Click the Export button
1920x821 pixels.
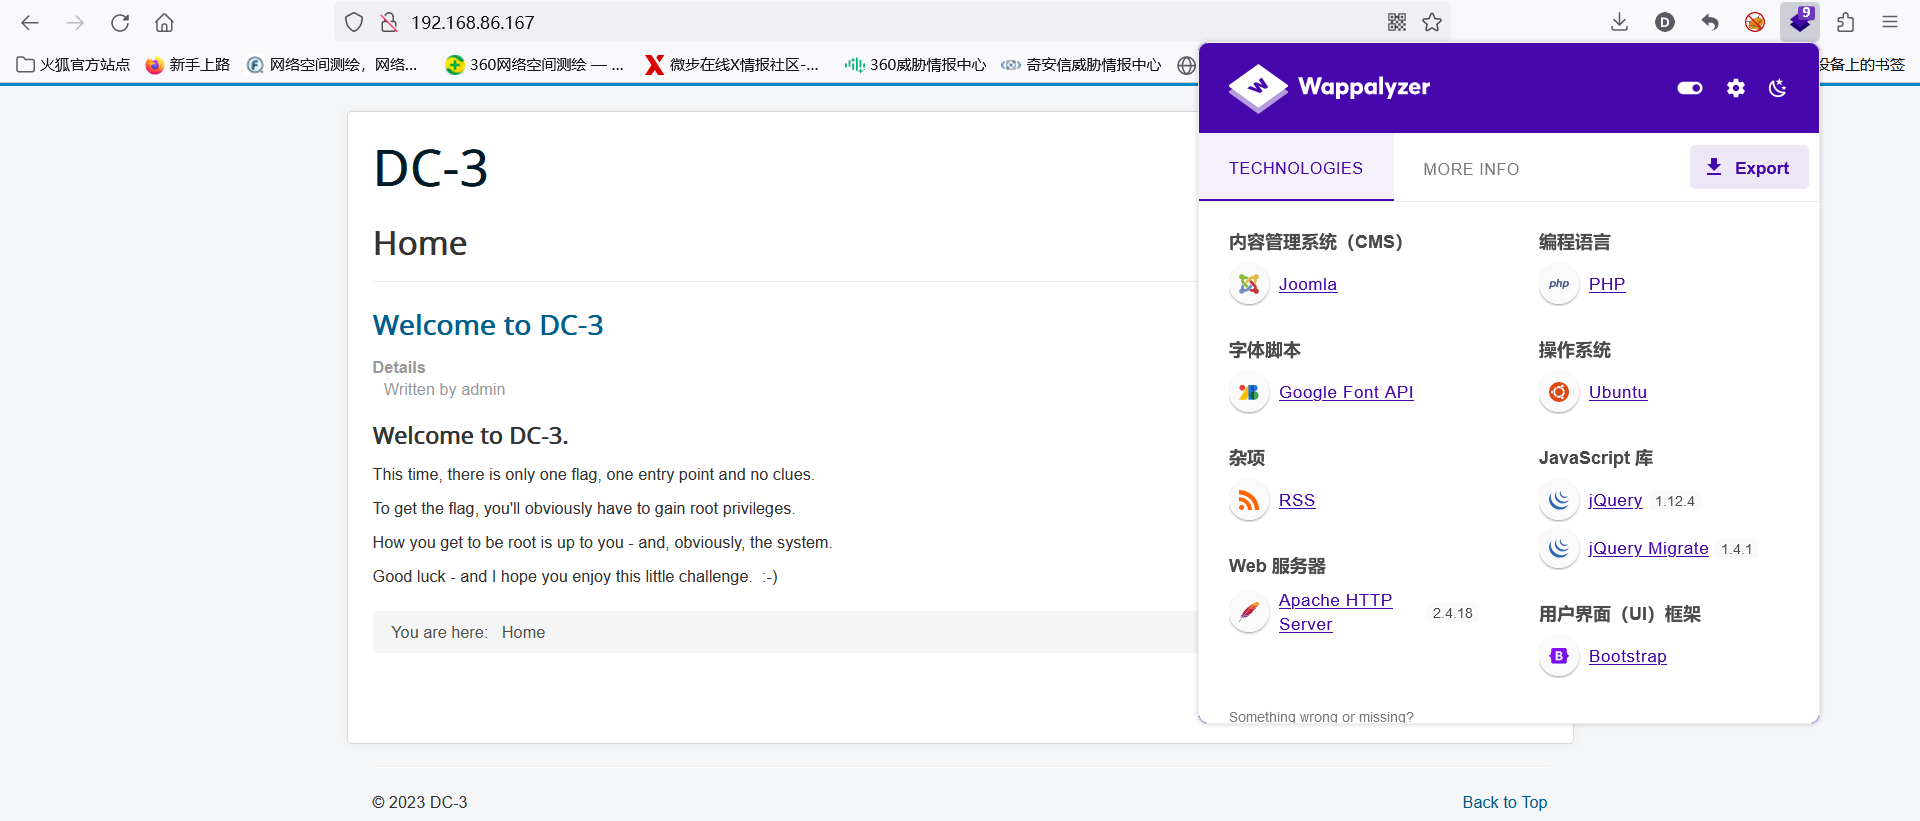point(1749,167)
